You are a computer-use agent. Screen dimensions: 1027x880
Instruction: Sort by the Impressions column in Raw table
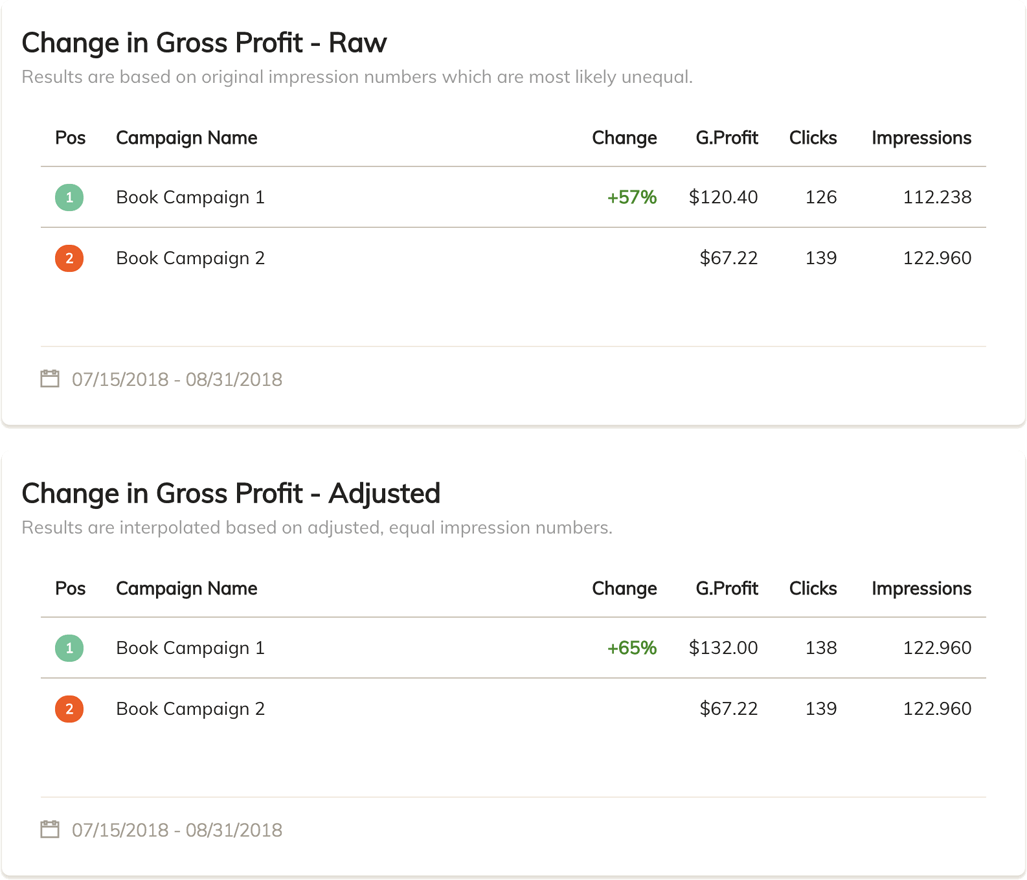(x=921, y=138)
